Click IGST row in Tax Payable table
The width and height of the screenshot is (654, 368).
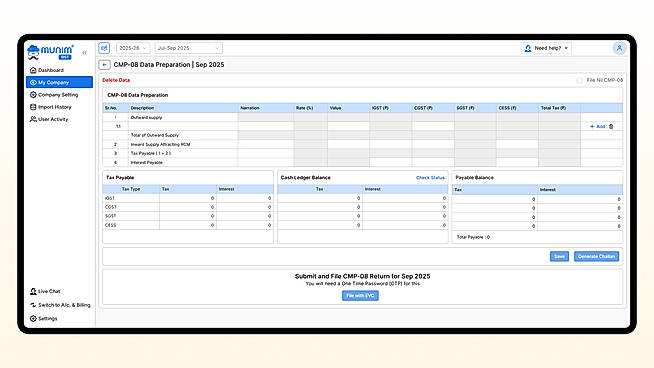[x=188, y=198]
